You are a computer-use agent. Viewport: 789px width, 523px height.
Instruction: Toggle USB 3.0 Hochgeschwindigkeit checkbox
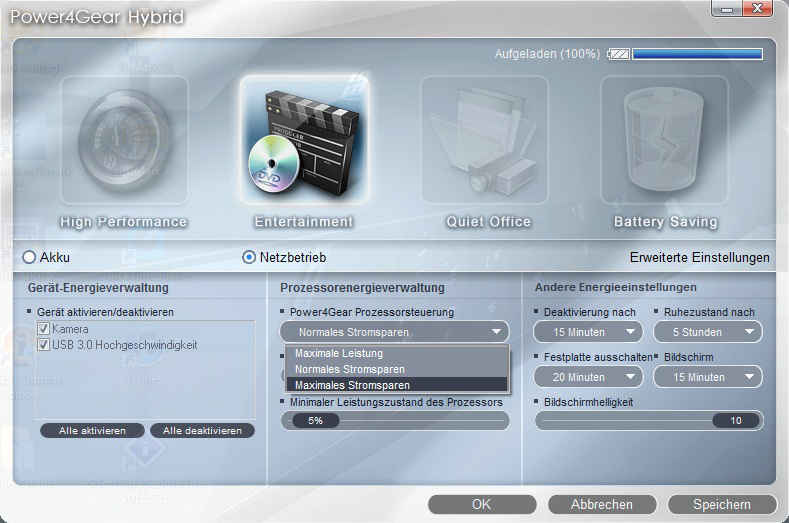coord(44,345)
